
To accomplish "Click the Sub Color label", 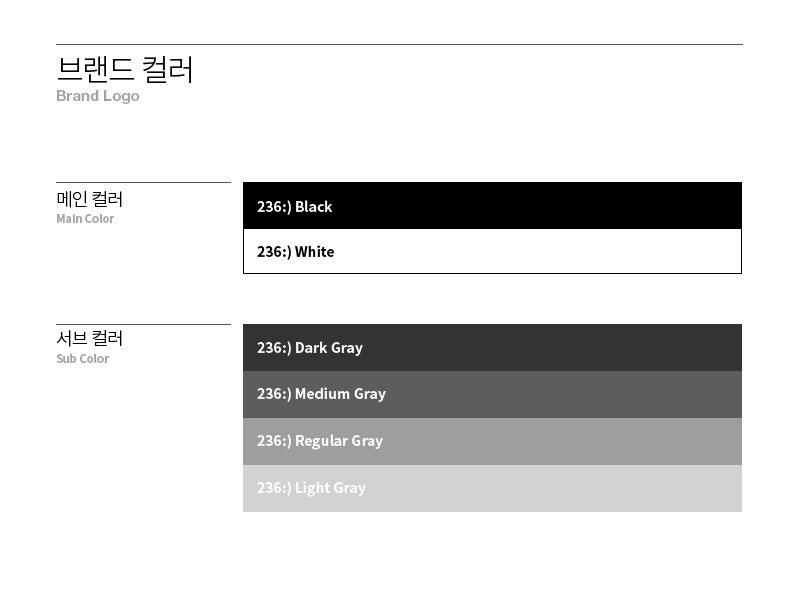I will [83, 359].
